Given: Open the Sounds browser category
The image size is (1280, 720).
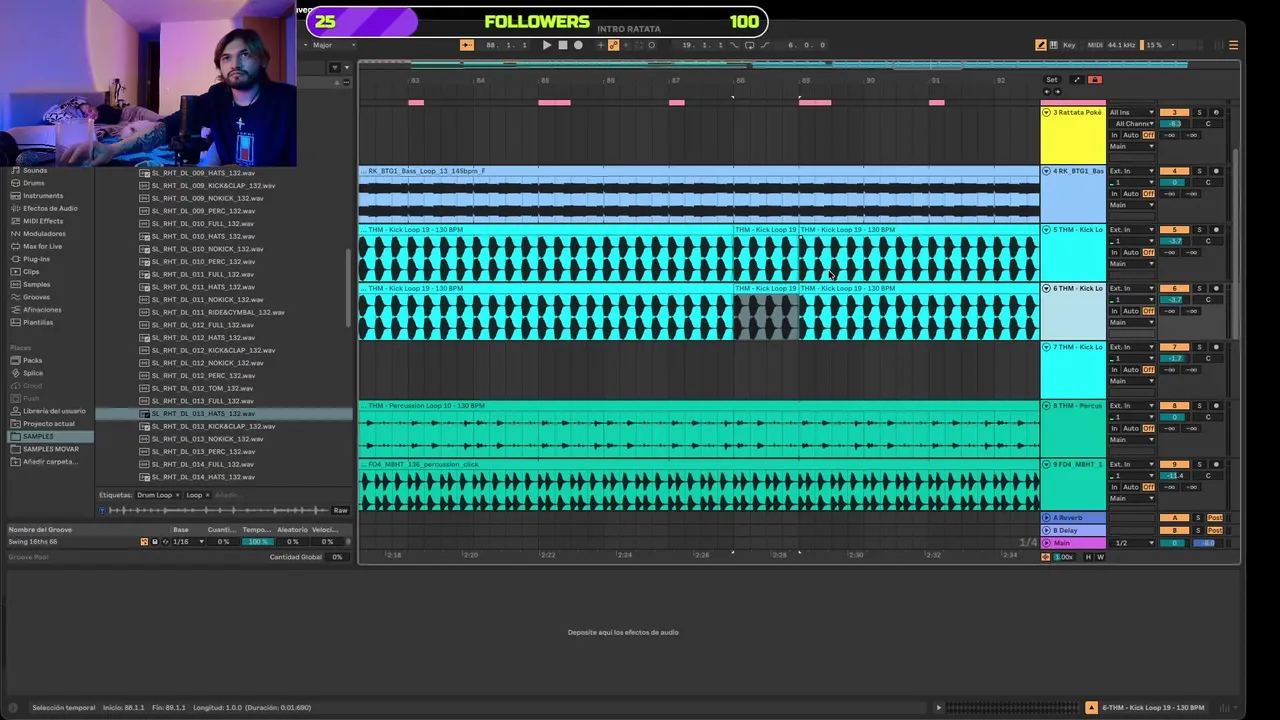Looking at the screenshot, I should pos(35,171).
